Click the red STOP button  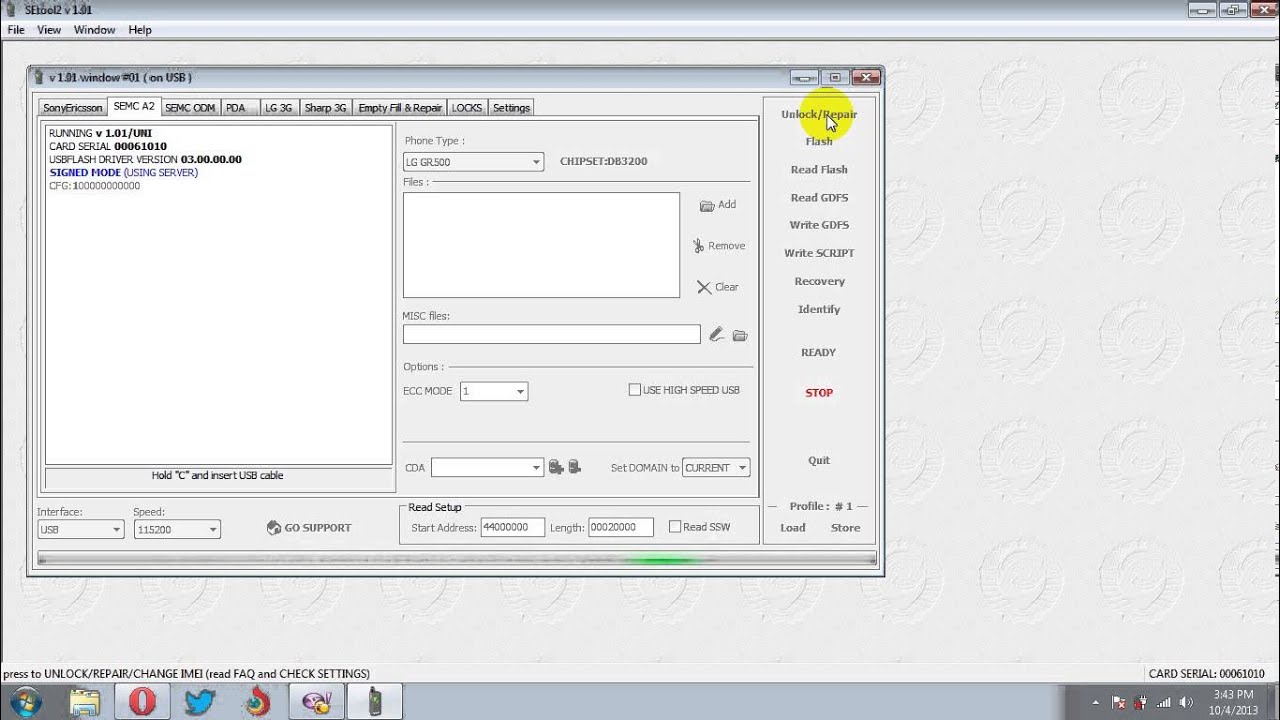(819, 393)
